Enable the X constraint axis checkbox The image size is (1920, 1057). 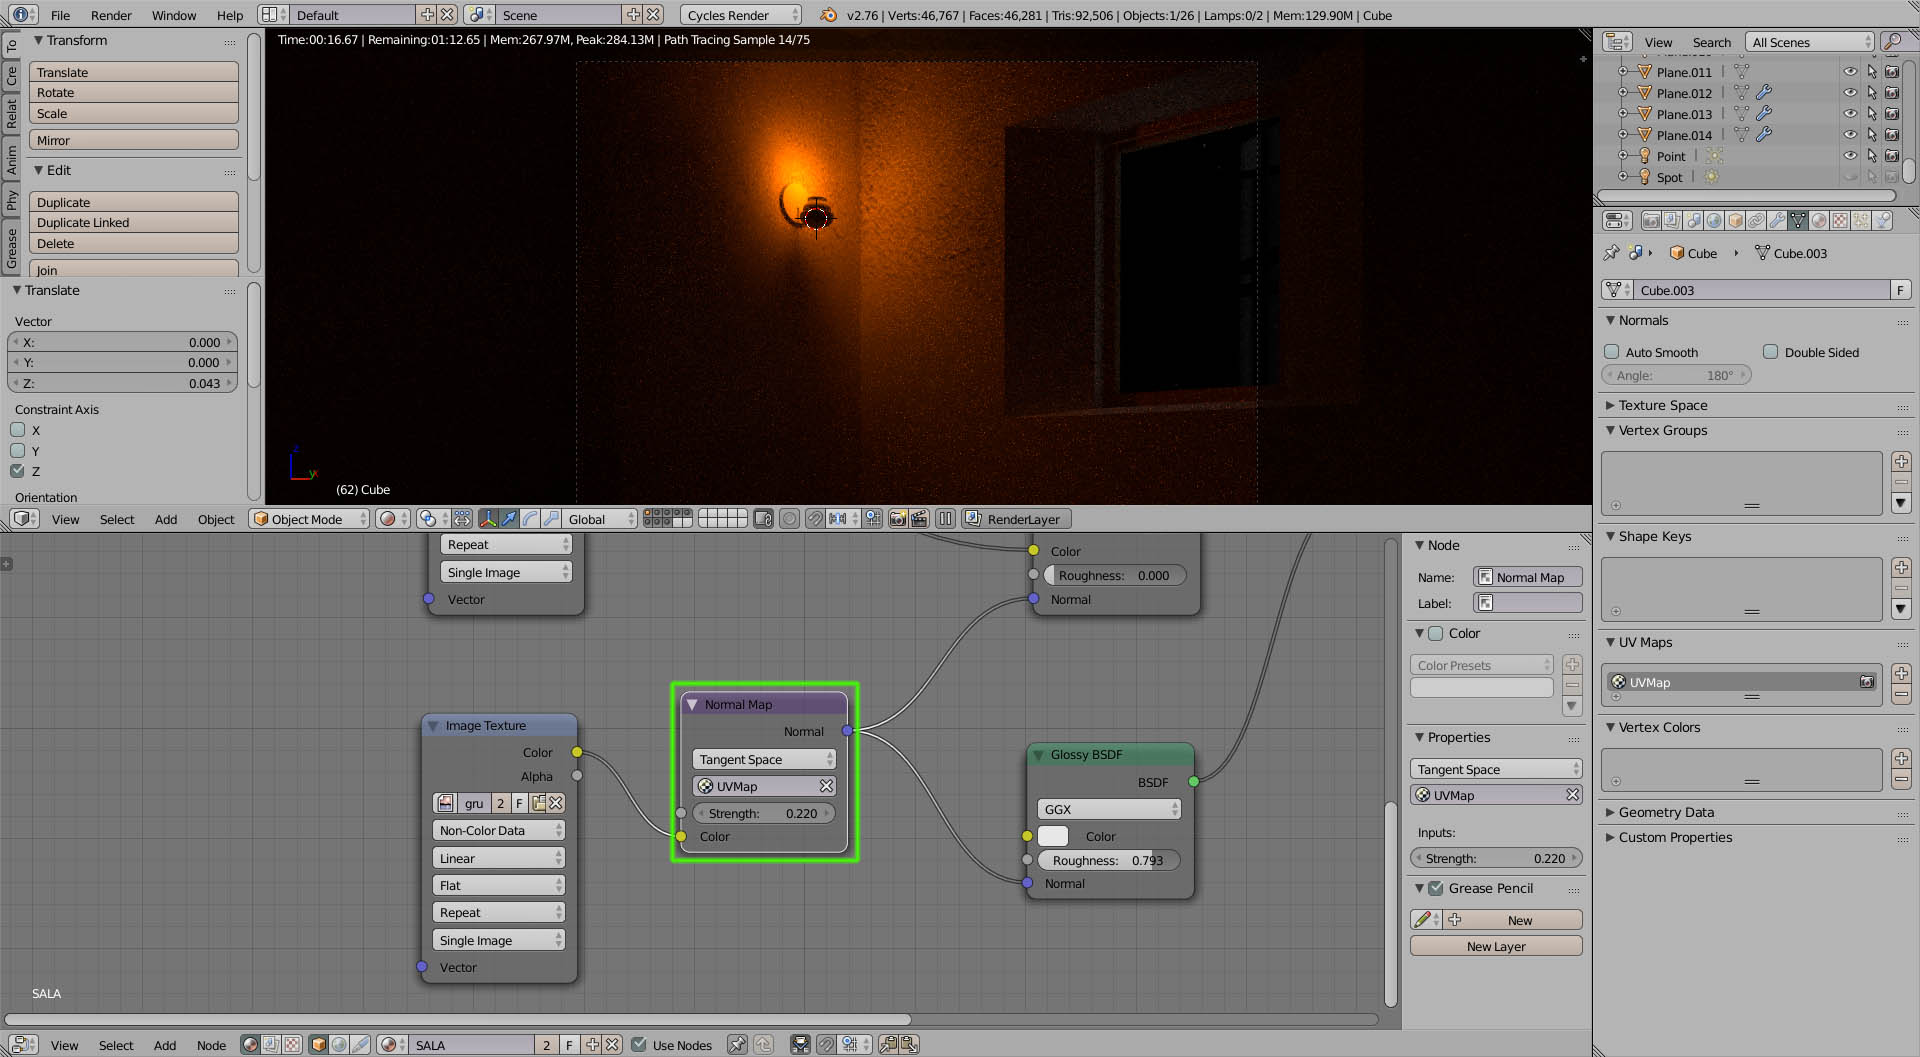pyautogui.click(x=18, y=430)
